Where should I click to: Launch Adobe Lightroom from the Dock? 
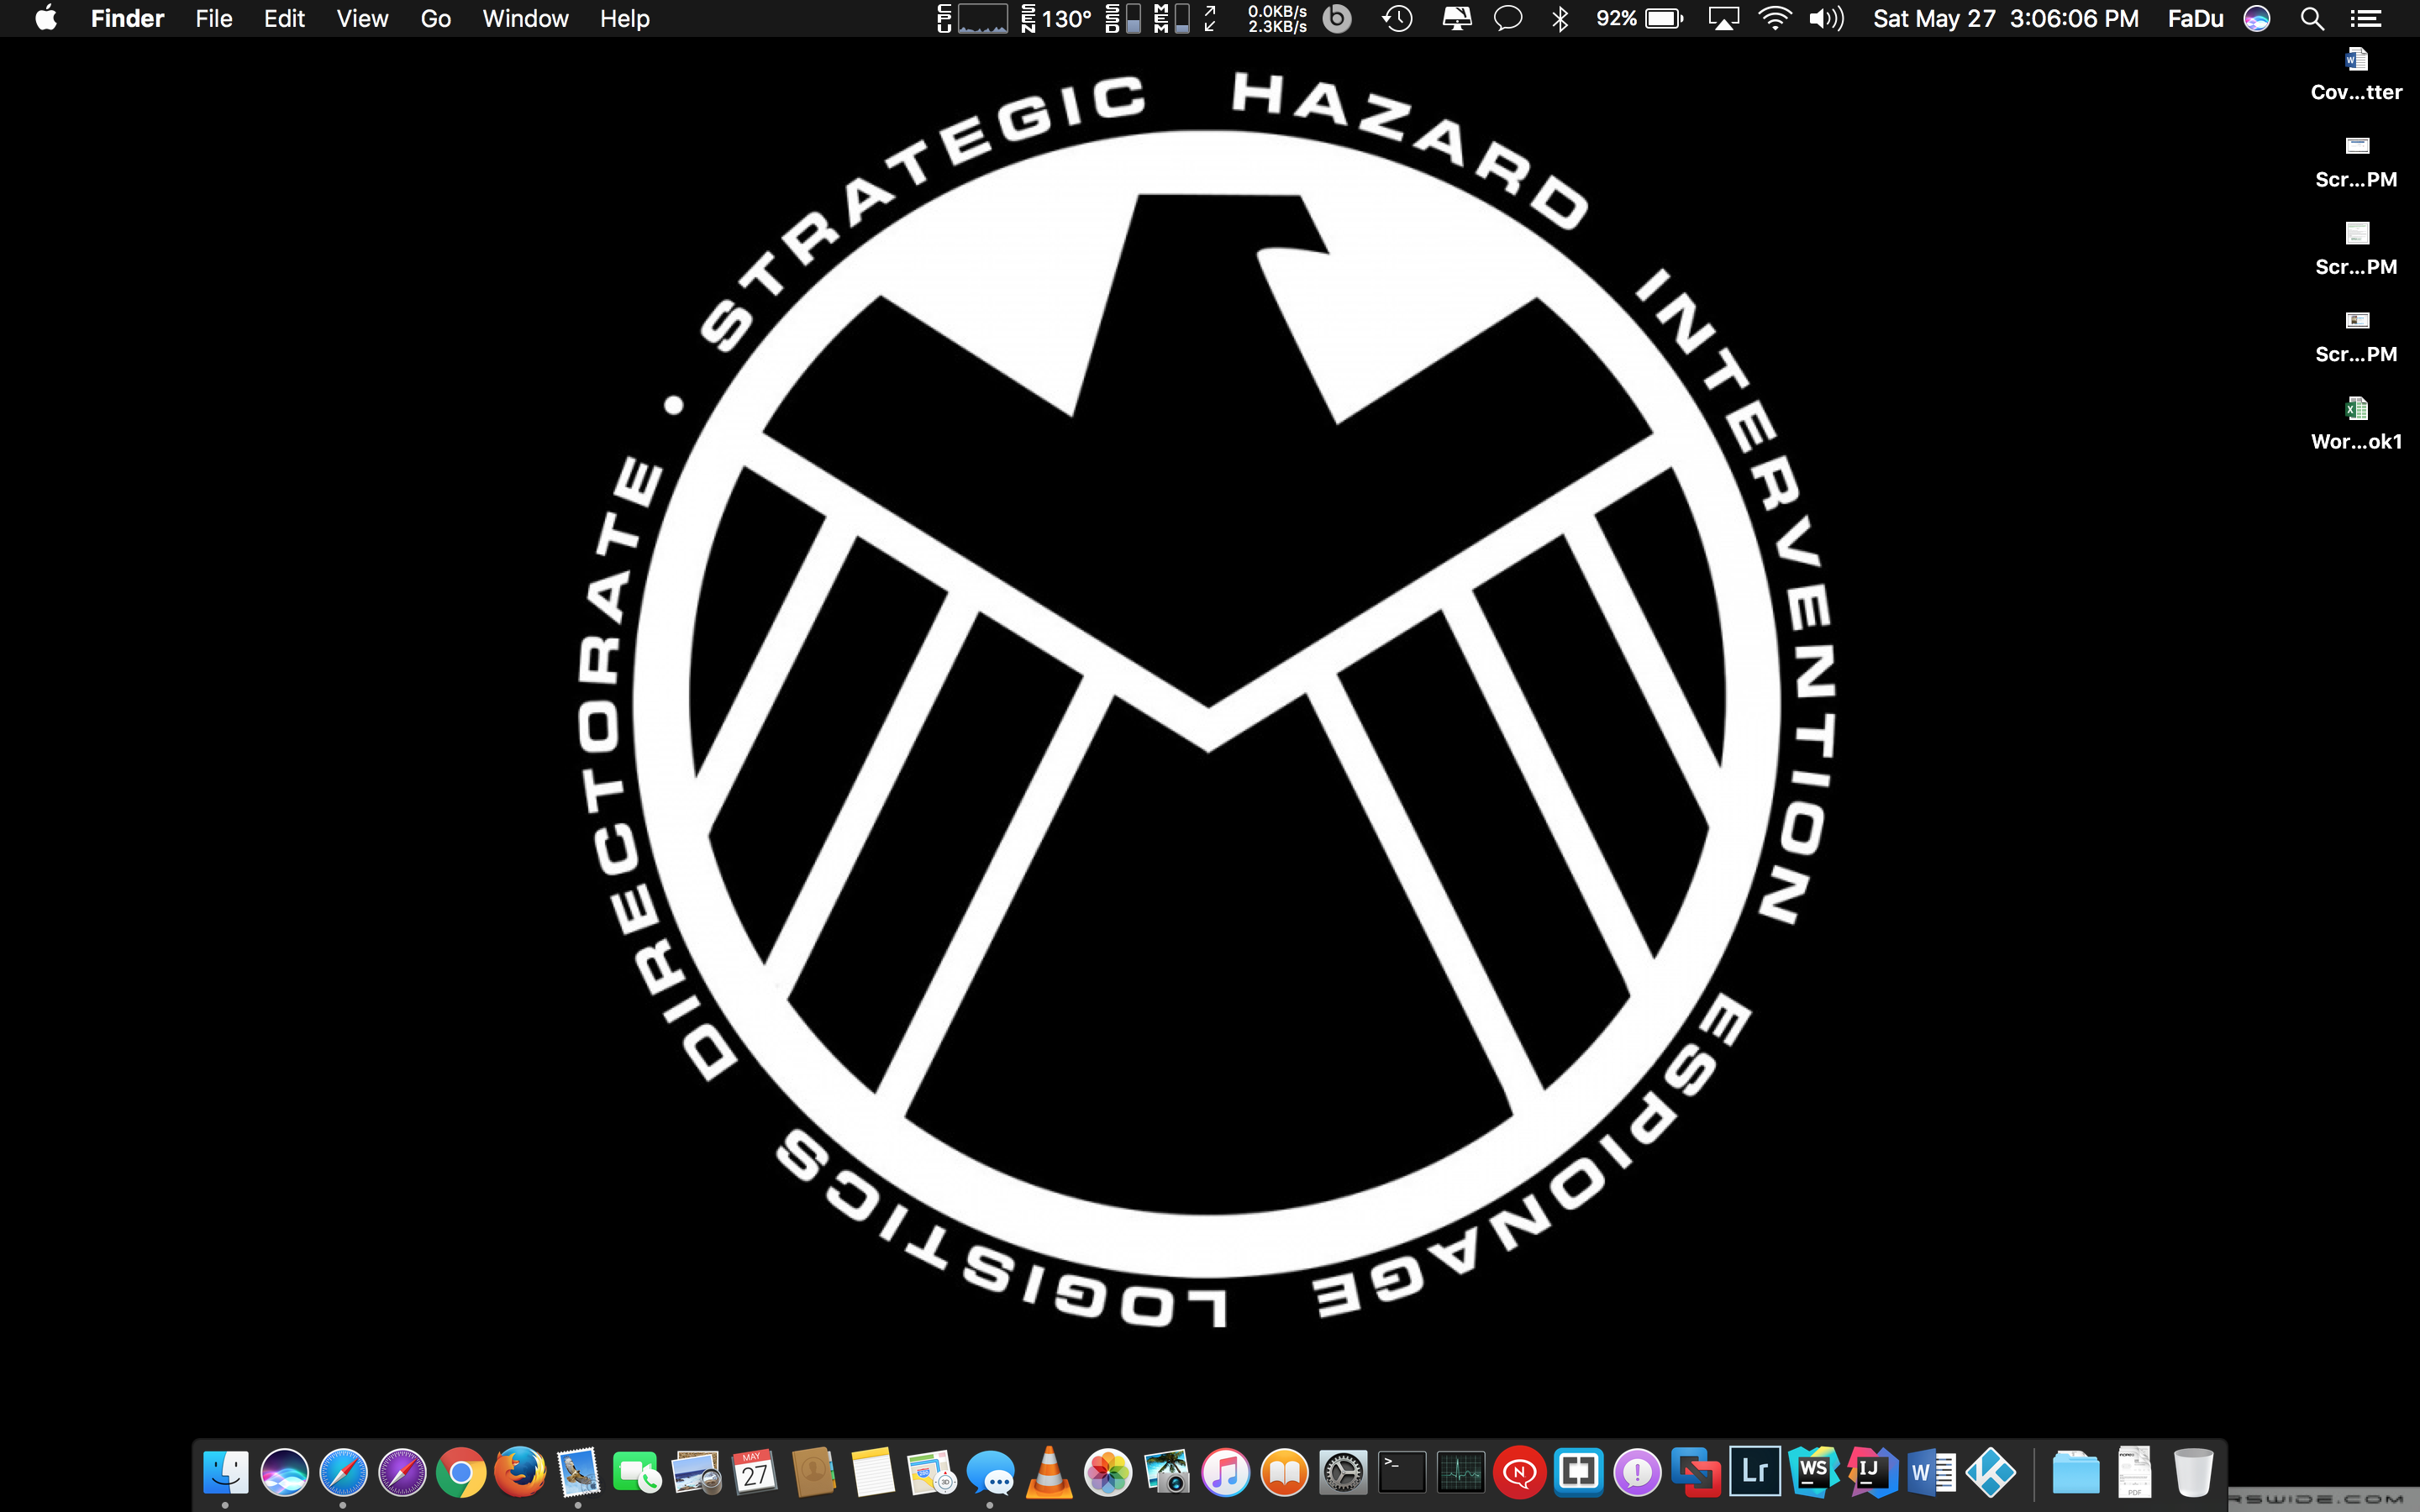1755,1472
